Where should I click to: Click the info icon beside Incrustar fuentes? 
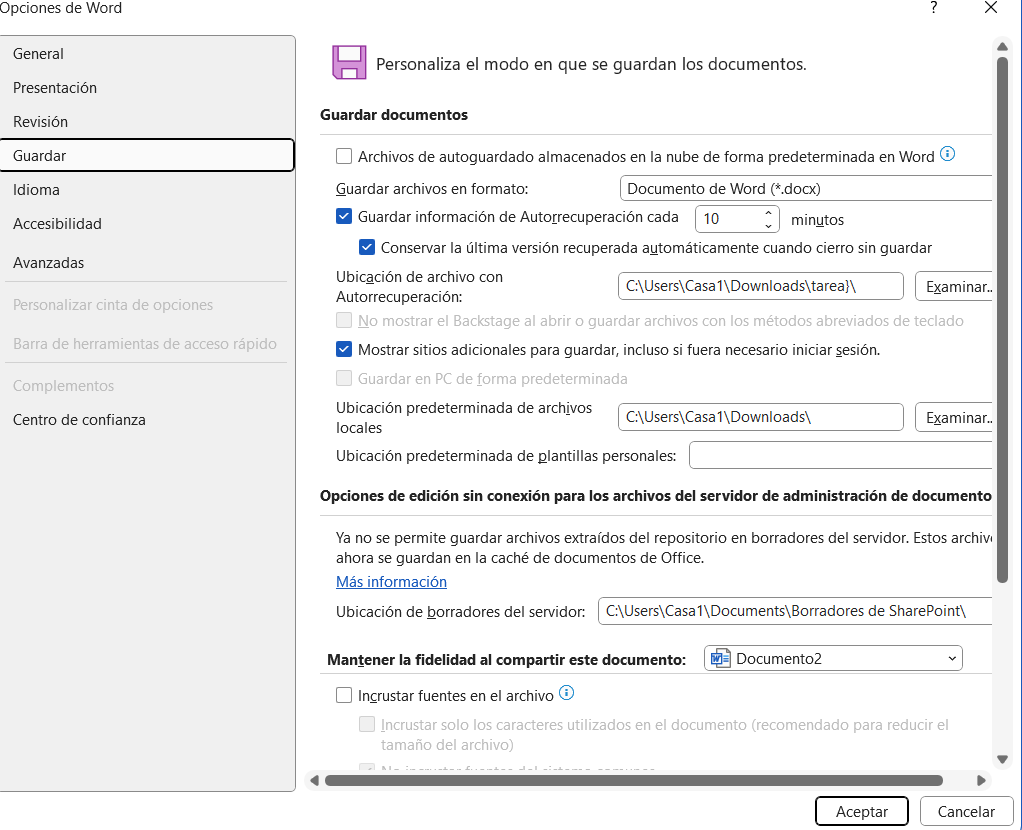pyautogui.click(x=567, y=692)
